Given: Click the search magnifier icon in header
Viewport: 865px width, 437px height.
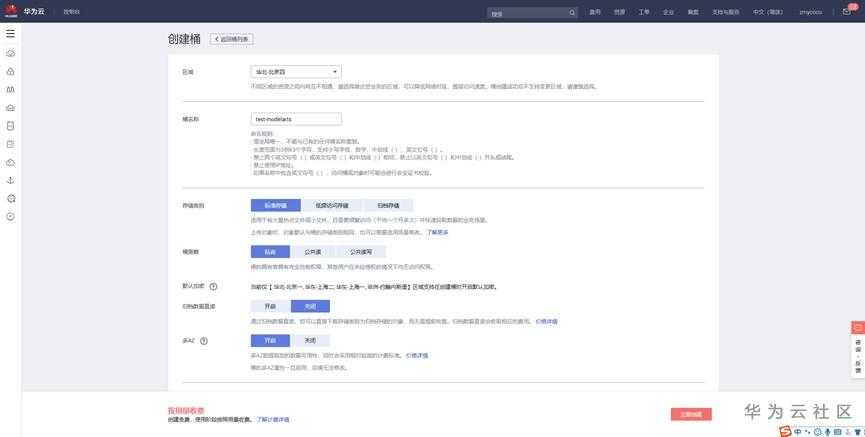Looking at the screenshot, I should (x=572, y=13).
